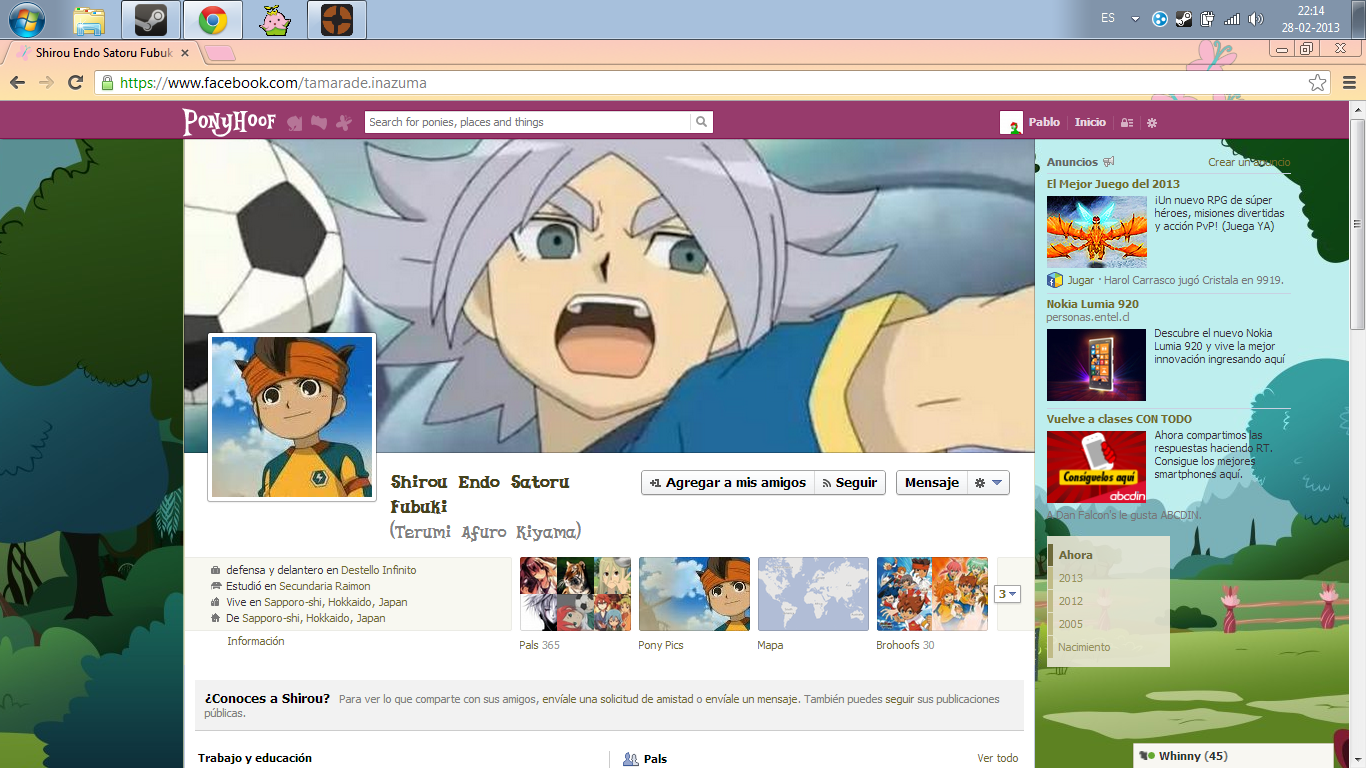Open the gear dropdown next to Mensaje

tap(989, 483)
